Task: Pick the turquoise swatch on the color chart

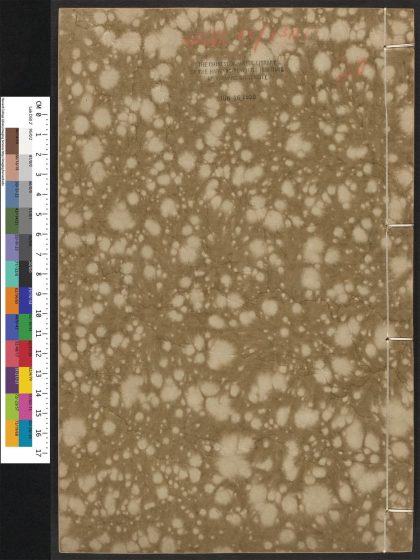Action: tap(12, 274)
